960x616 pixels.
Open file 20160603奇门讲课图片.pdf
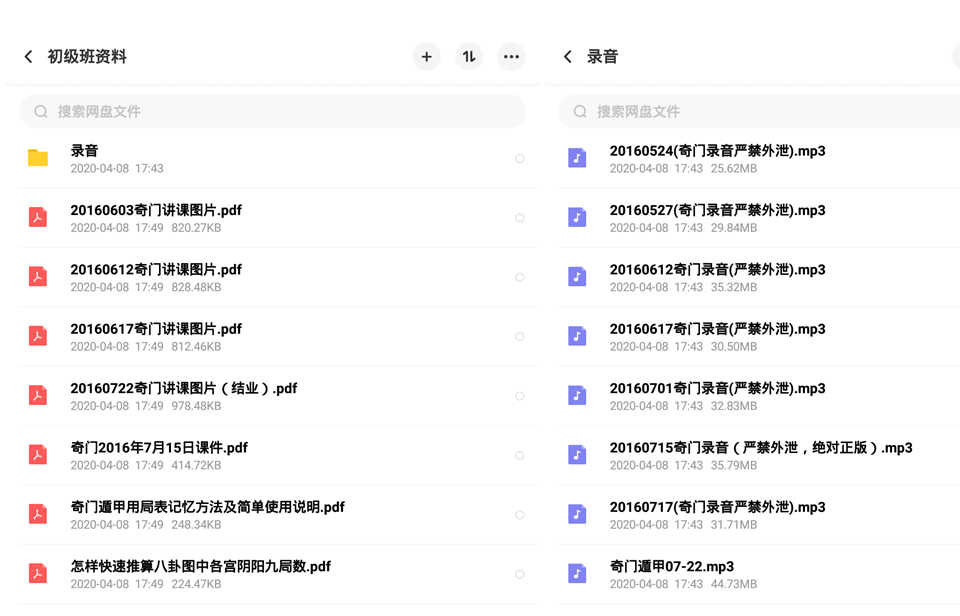click(156, 210)
